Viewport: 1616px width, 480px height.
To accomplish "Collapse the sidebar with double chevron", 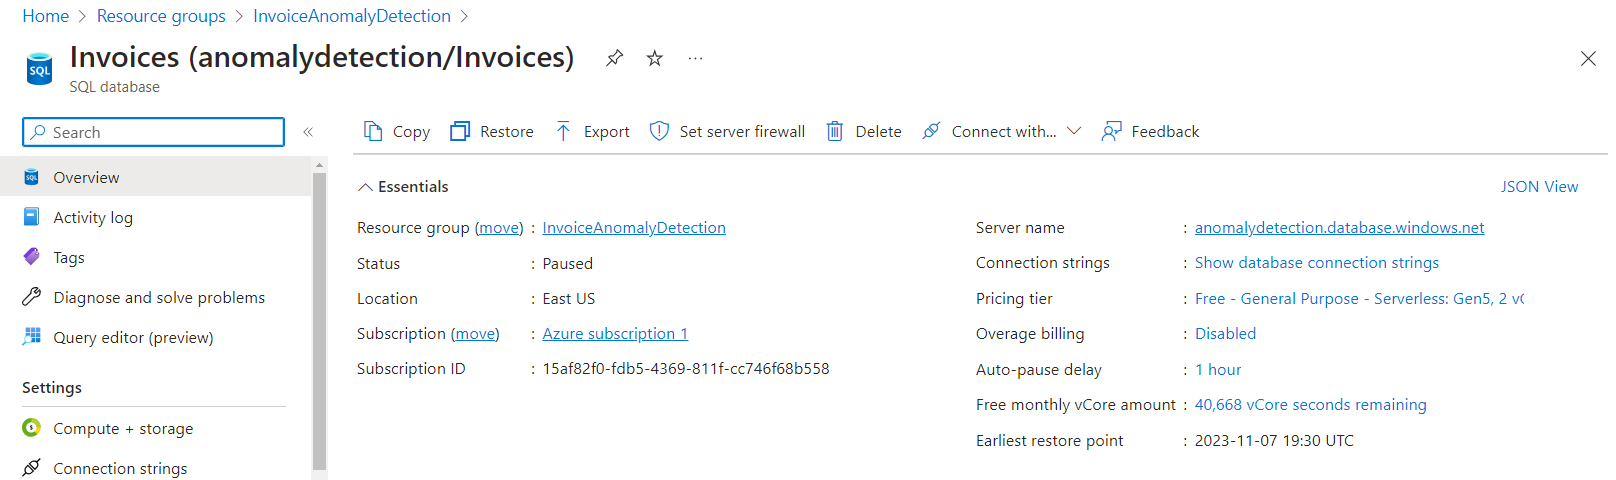I will click(x=308, y=132).
